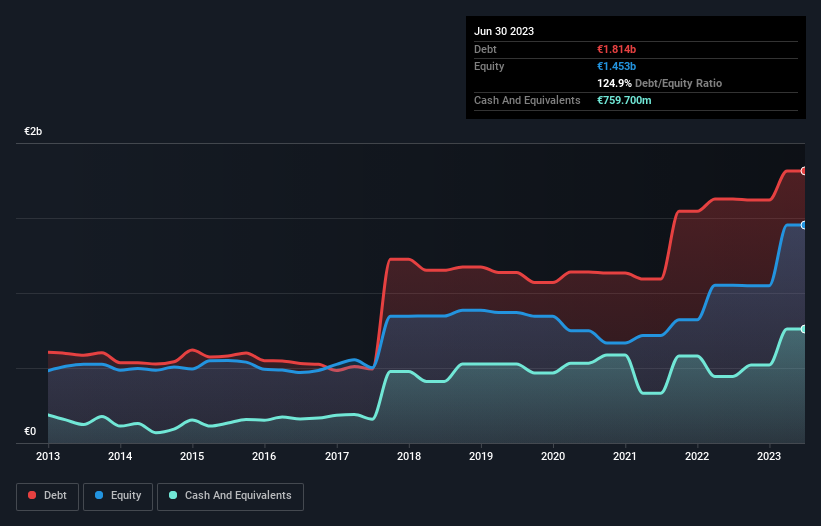Click the teal Cash endpoint marker
Image resolution: width=821 pixels, height=526 pixels.
click(804, 329)
